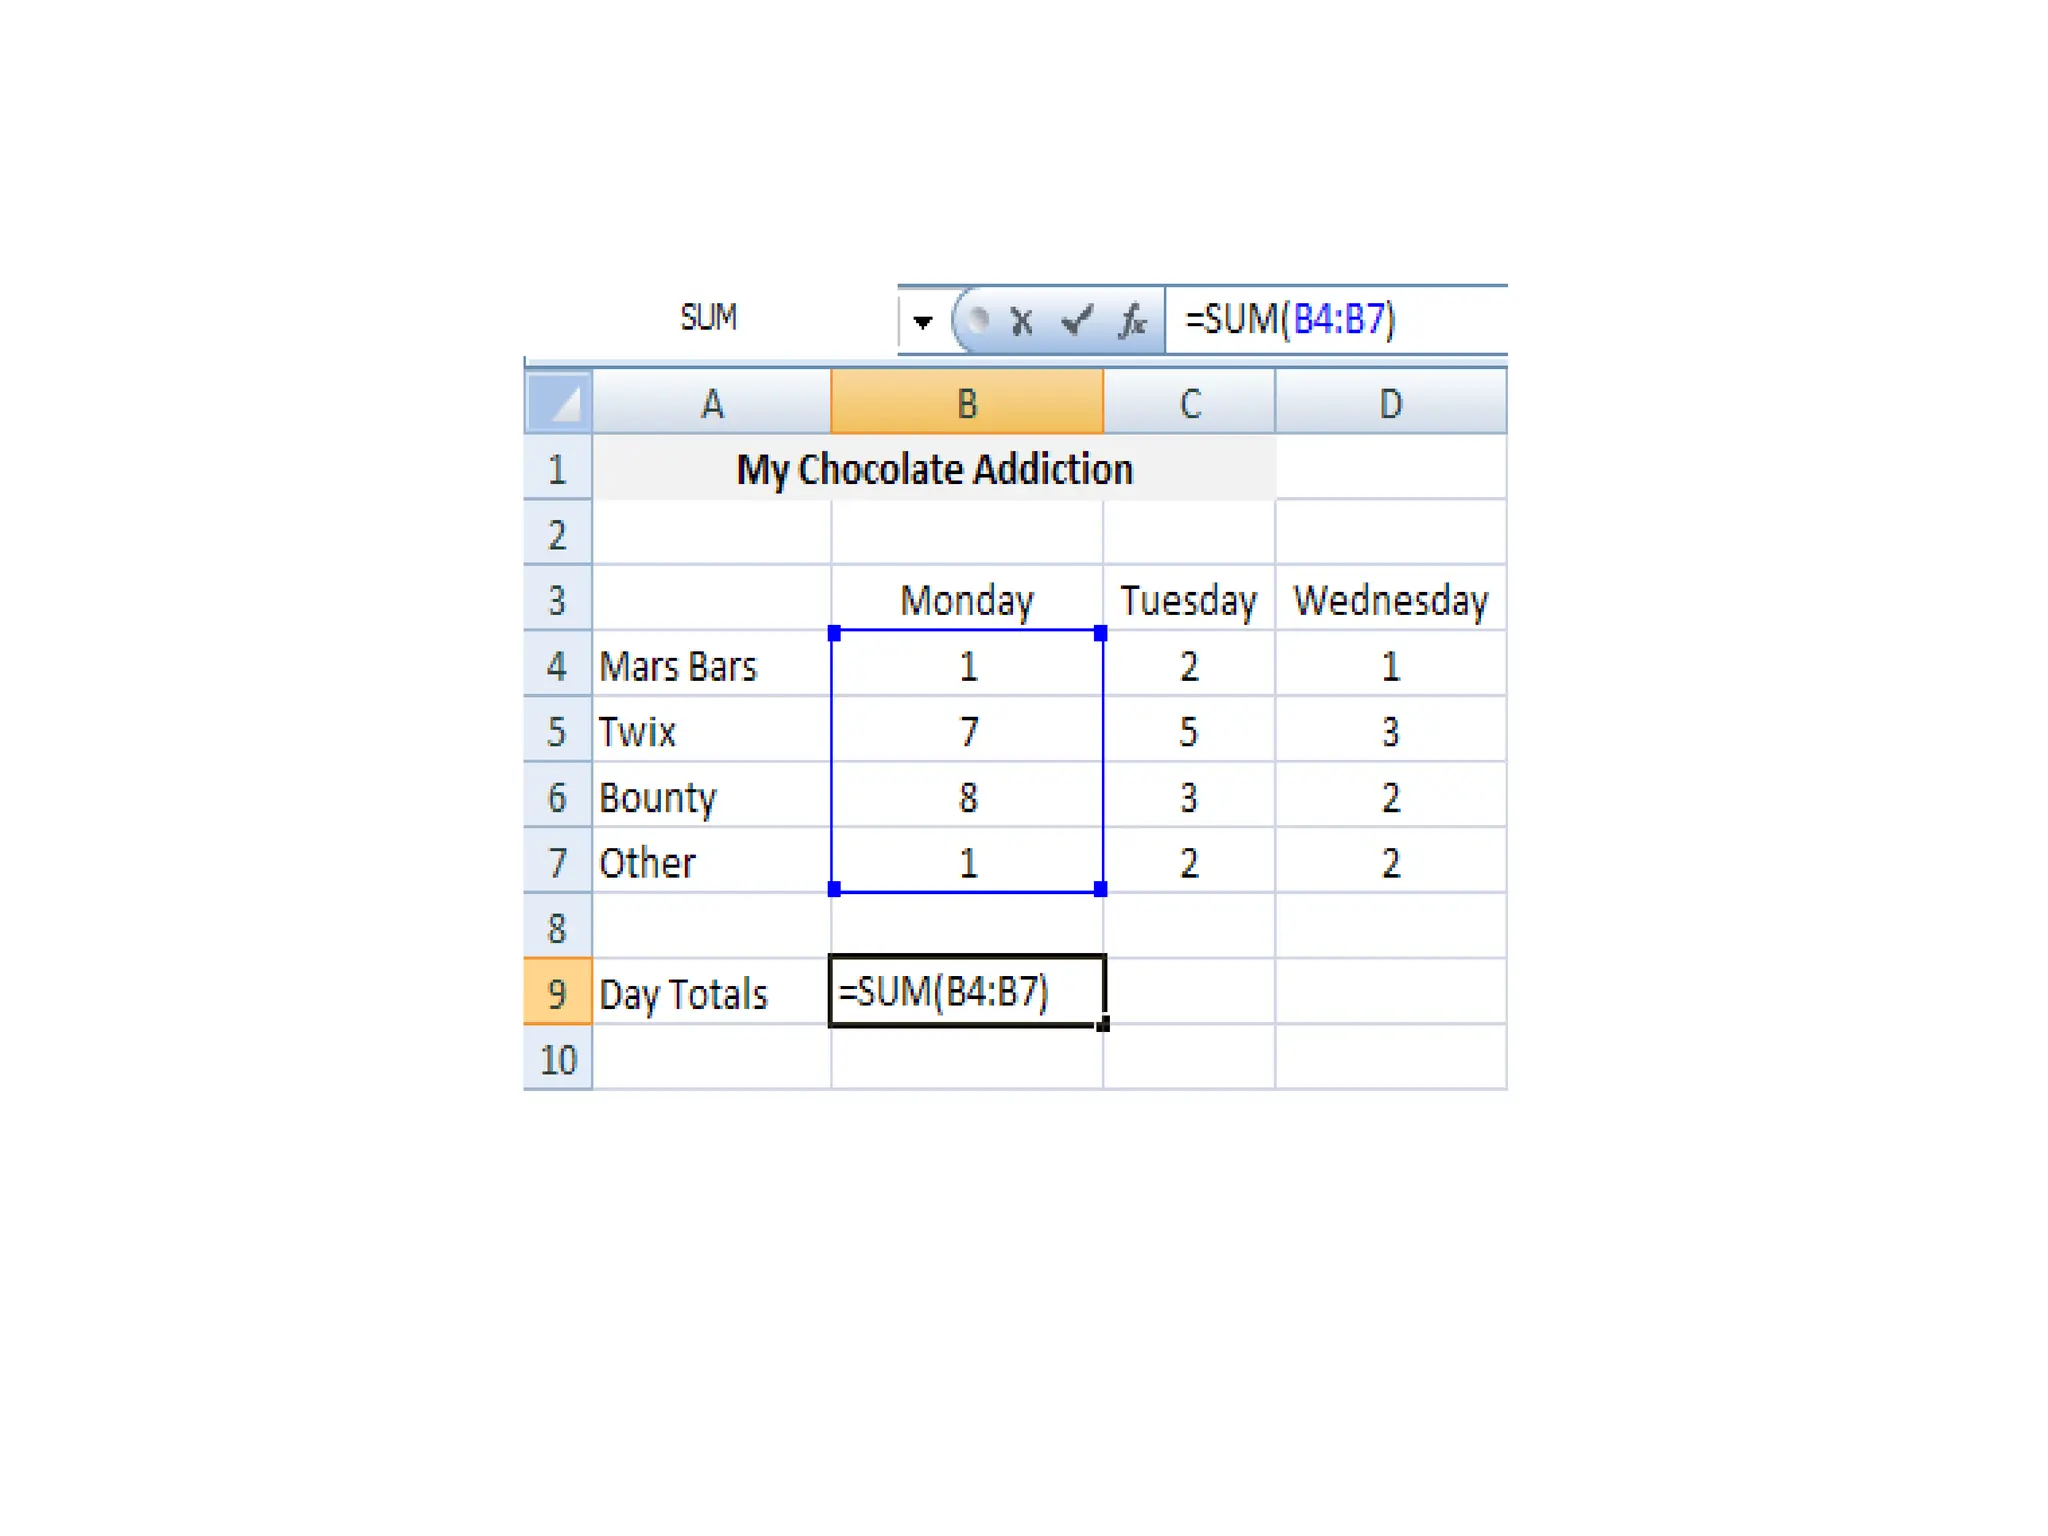Expand the Name Box dropdown arrow
2048x1536 pixels.
click(x=922, y=322)
